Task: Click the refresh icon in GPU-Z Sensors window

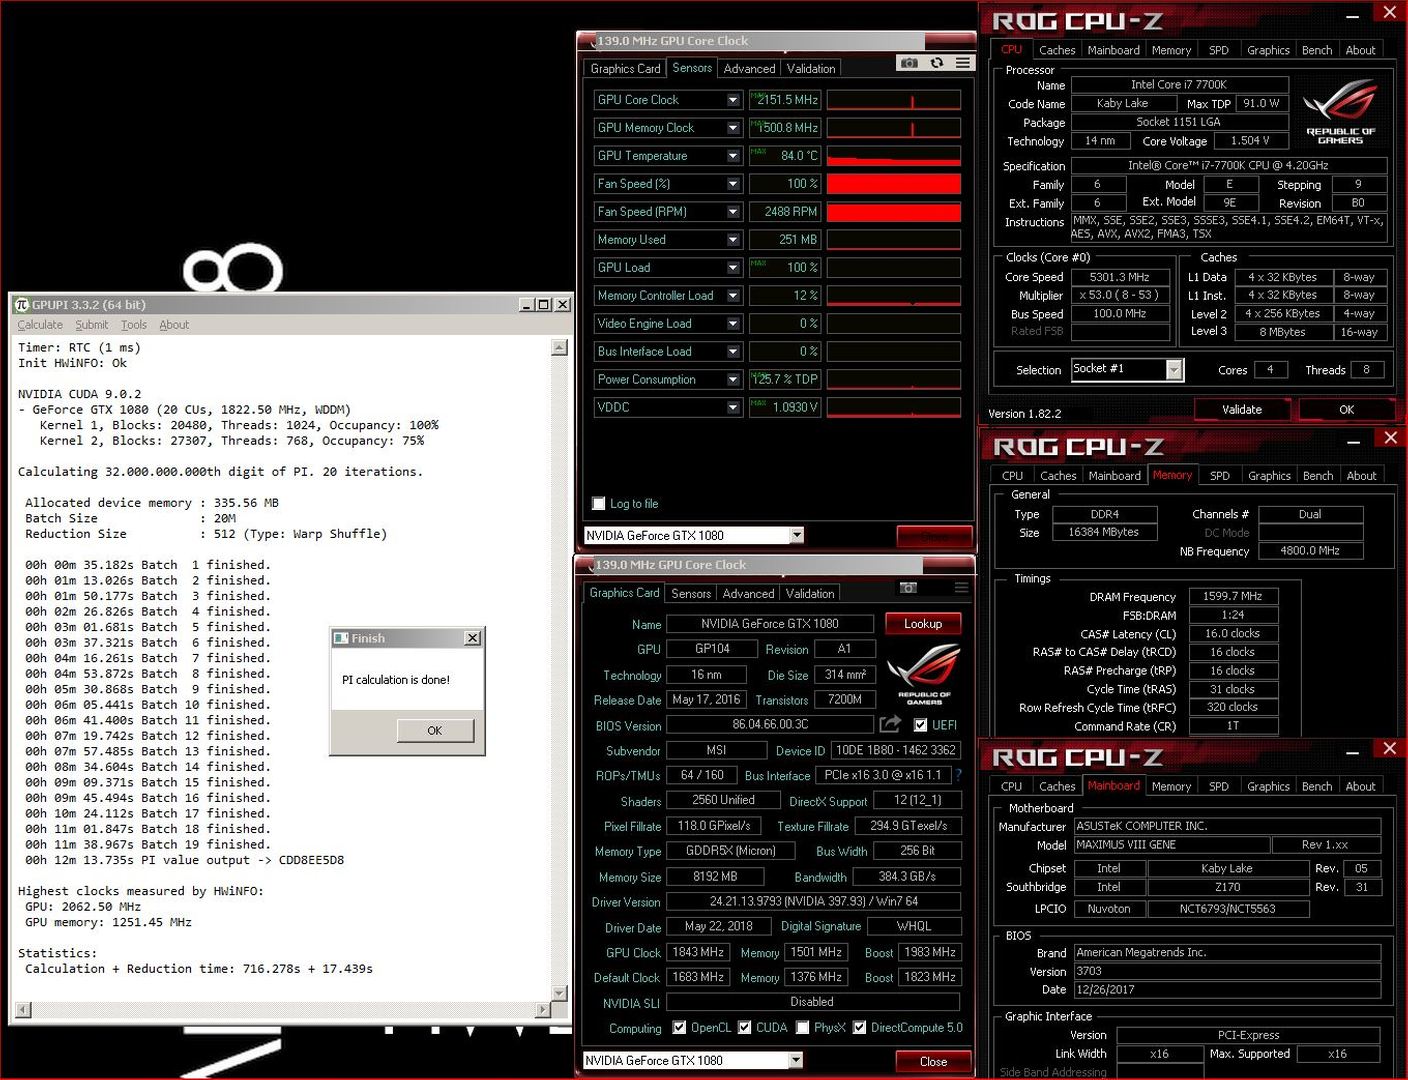Action: click(x=937, y=62)
